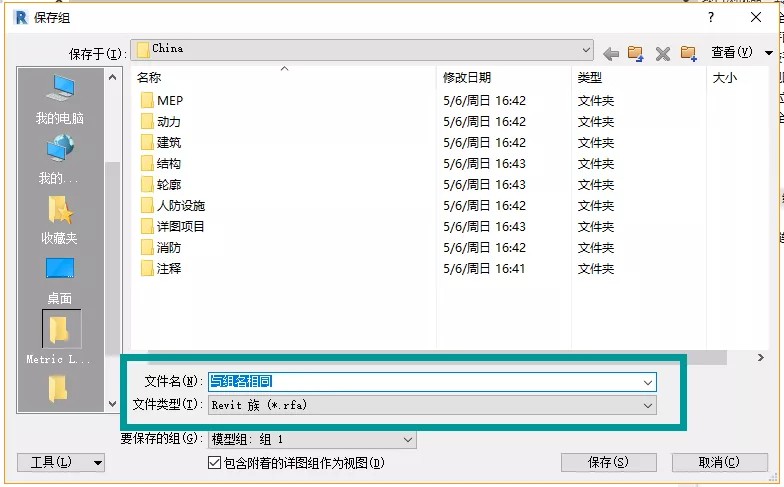This screenshot has height=487, width=784.
Task: Open the 查看 view dropdown arrow
Action: click(769, 52)
